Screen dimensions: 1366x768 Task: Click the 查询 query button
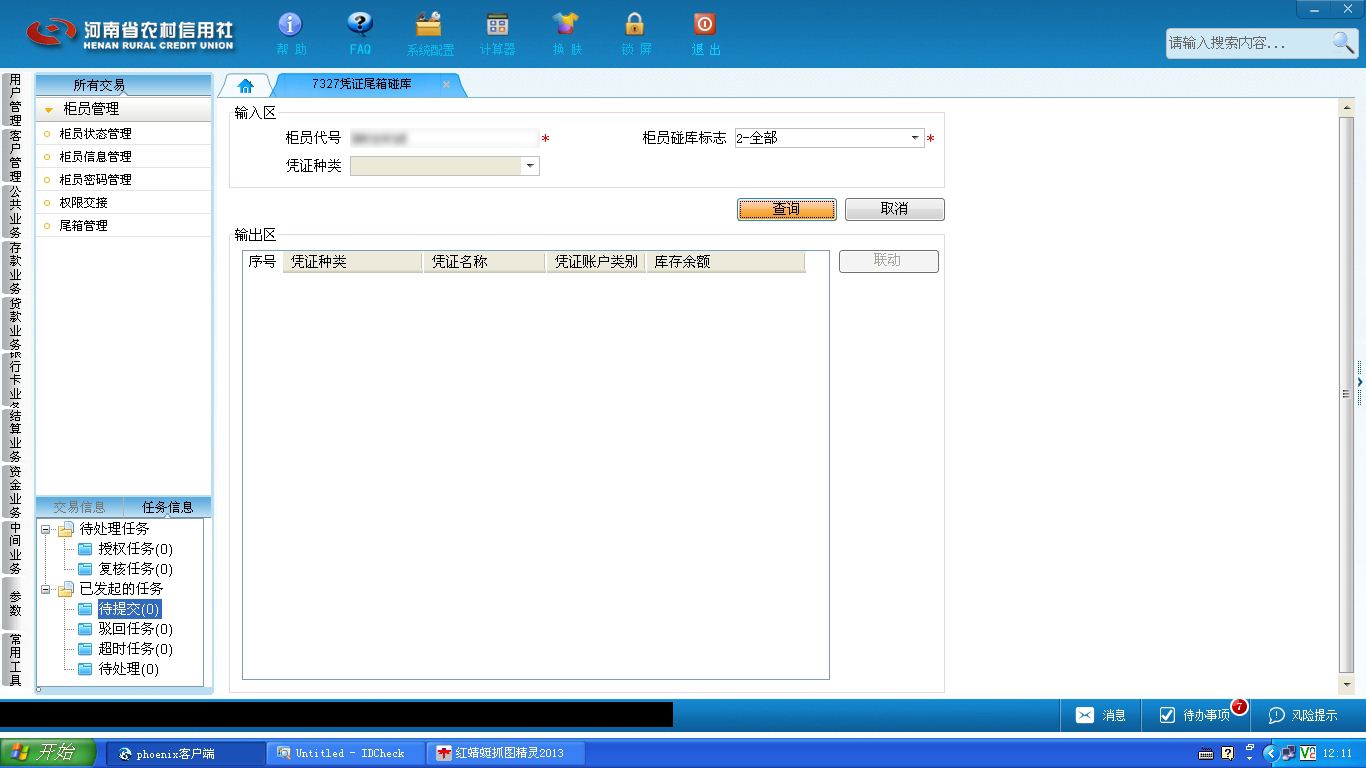coord(787,209)
